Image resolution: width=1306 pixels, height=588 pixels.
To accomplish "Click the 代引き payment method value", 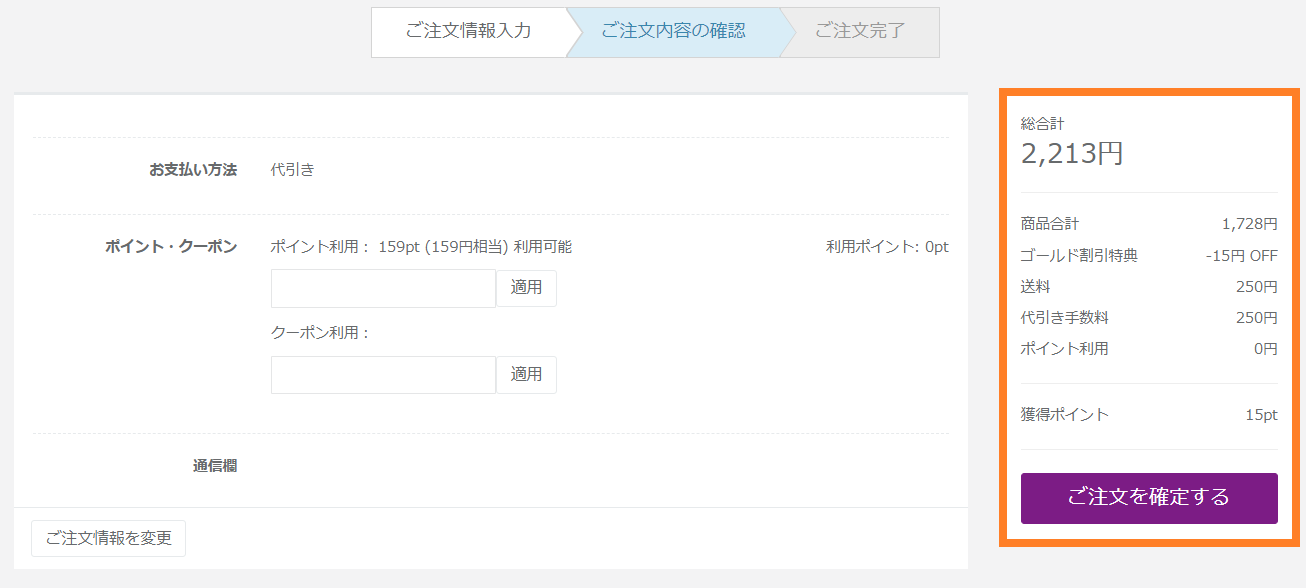I will (292, 170).
